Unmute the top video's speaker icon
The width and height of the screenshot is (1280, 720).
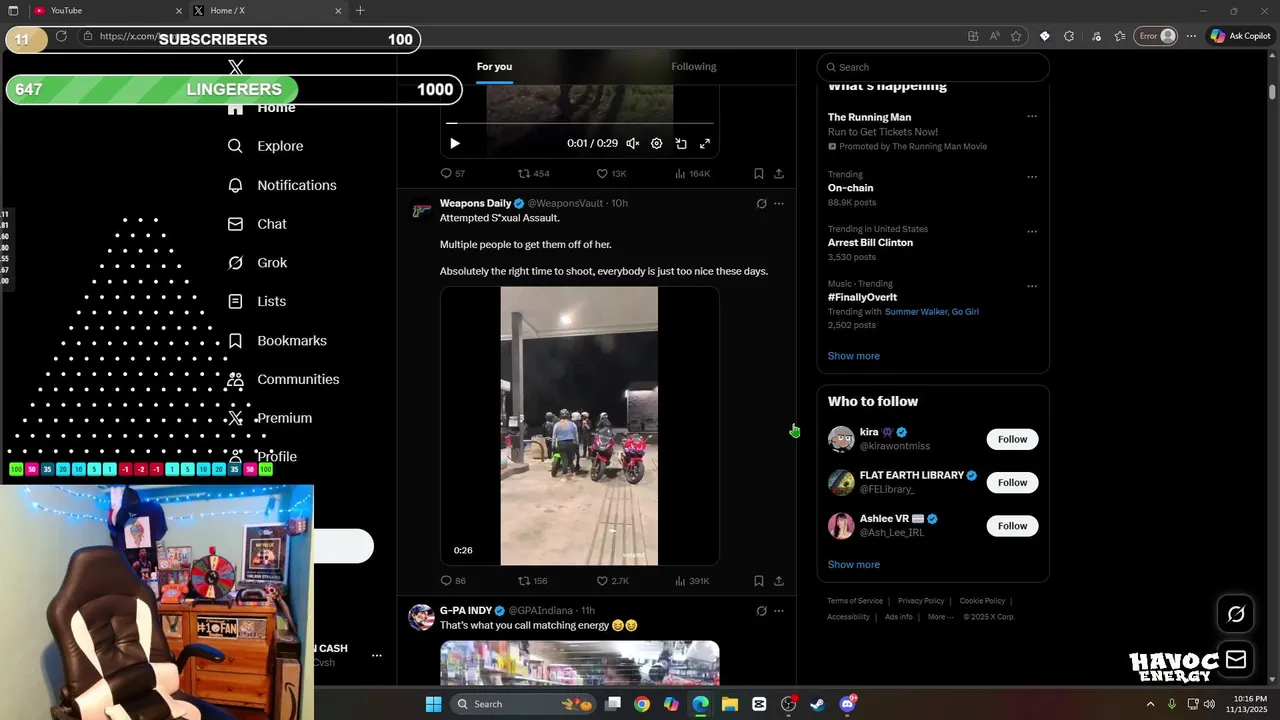(633, 144)
